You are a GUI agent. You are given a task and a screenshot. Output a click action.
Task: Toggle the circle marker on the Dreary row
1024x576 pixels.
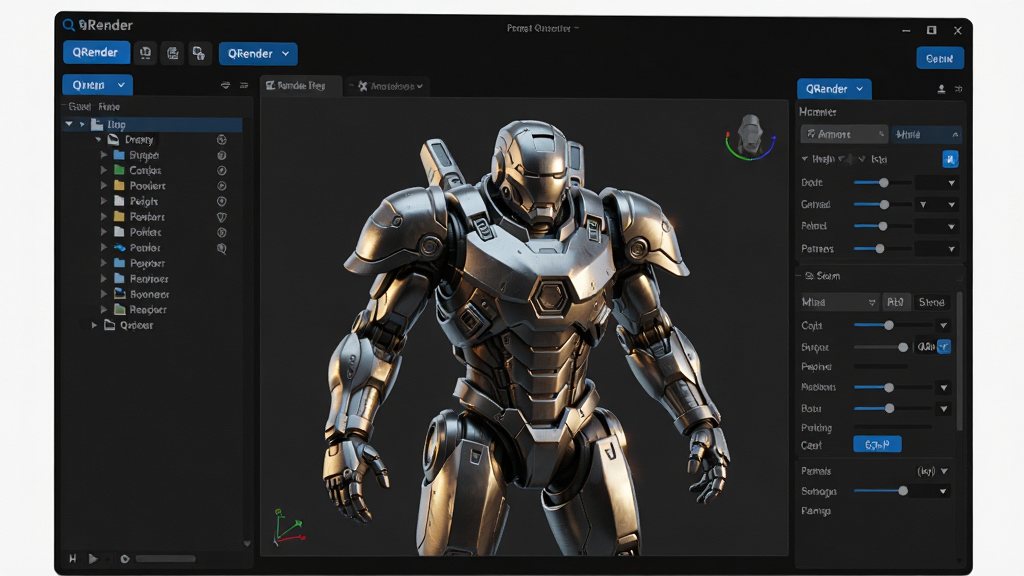coord(221,139)
